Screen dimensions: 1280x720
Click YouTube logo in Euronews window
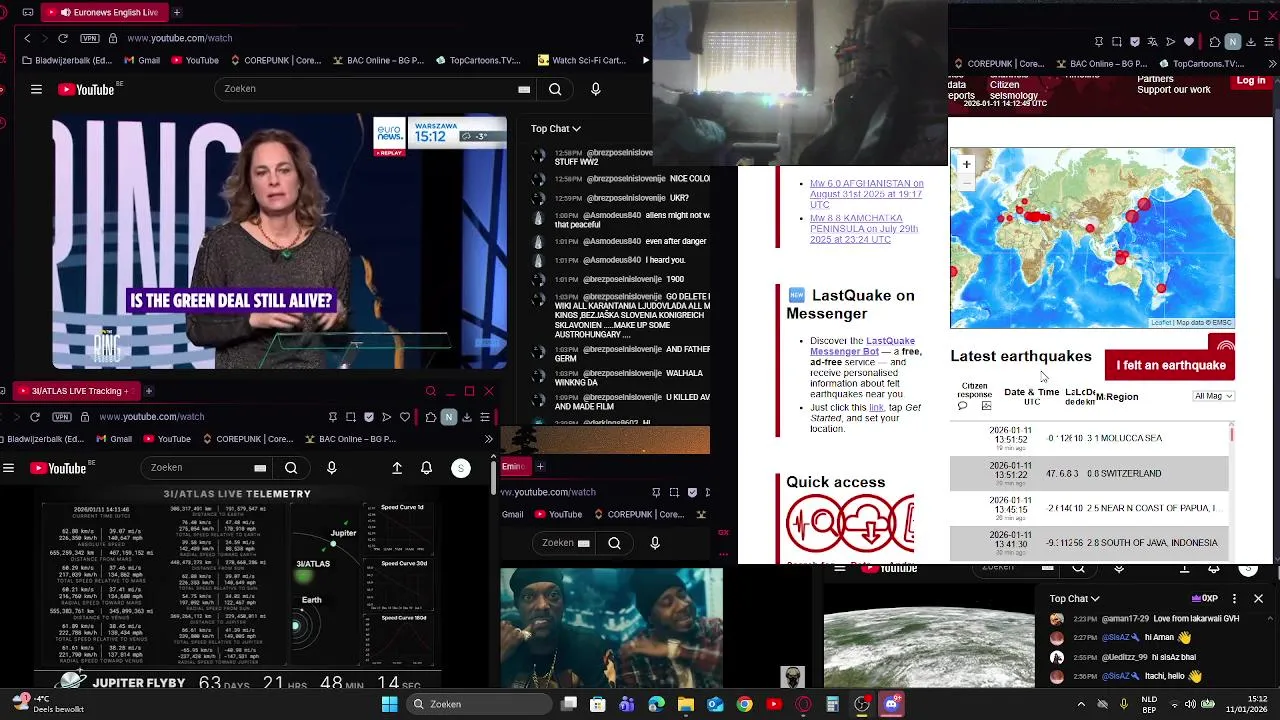88,89
